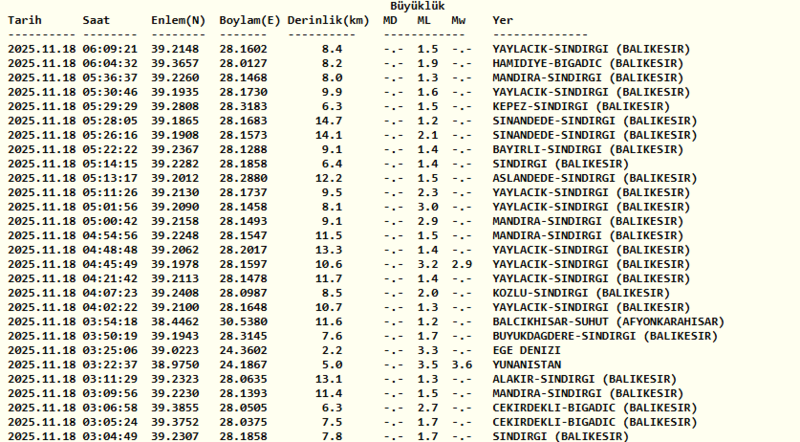Click Mw value 2.9
This screenshot has width=800, height=442.
462,264
